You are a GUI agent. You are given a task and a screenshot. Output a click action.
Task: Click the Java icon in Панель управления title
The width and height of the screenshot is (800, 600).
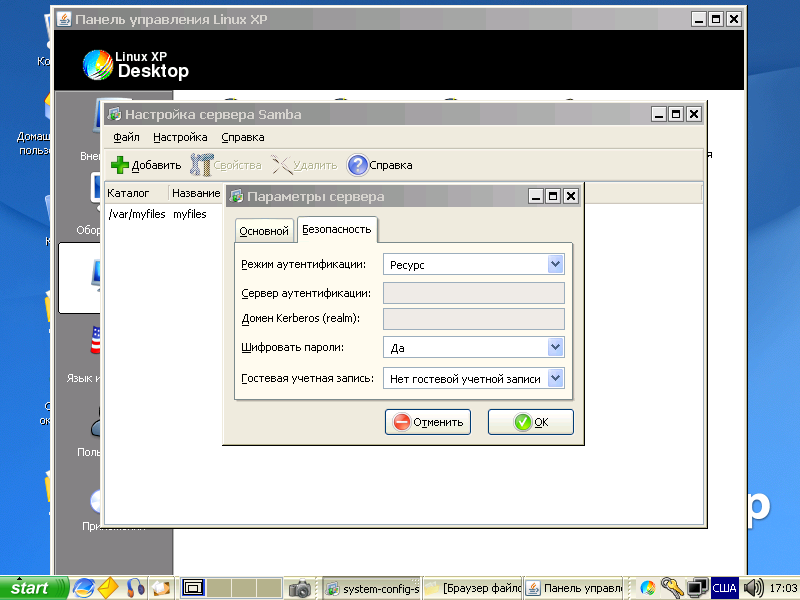[x=64, y=19]
